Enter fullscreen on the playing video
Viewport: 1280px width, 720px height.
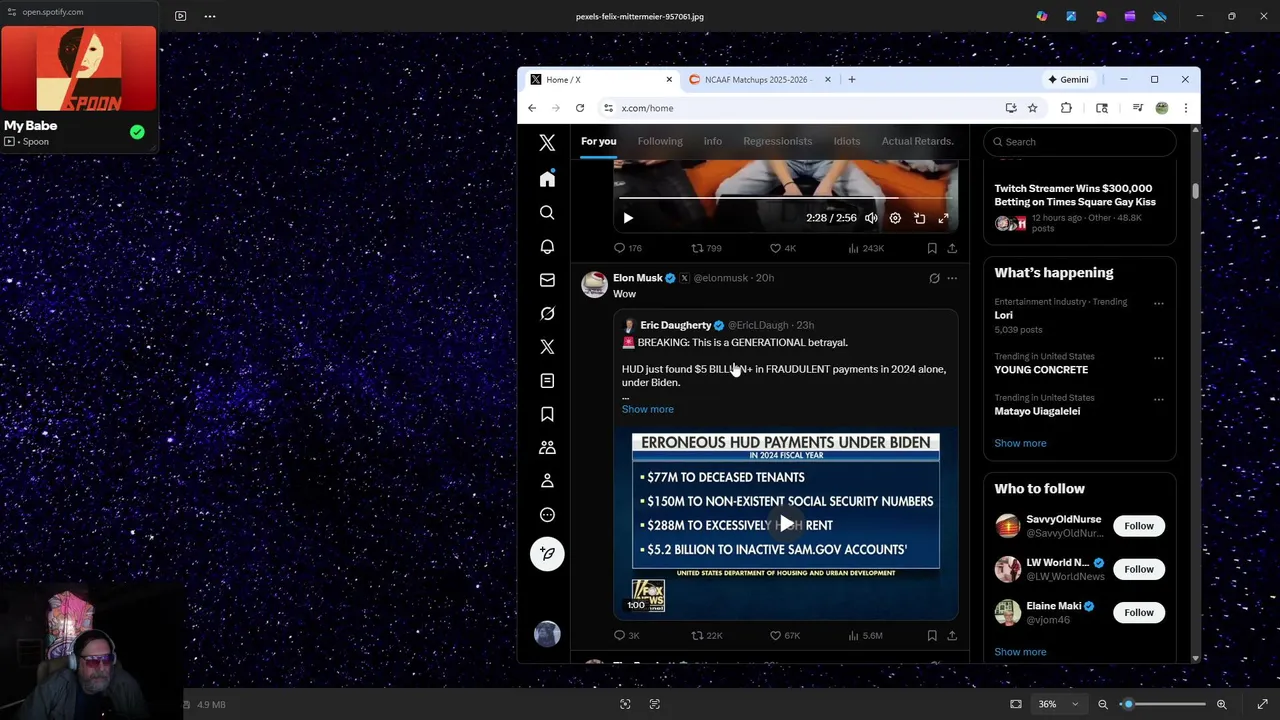(x=943, y=218)
